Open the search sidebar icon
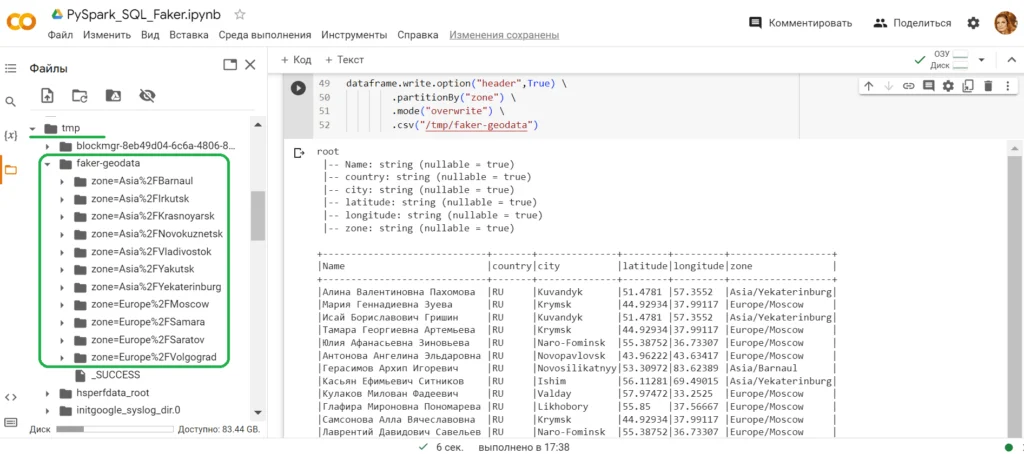This screenshot has width=1024, height=454. (10, 102)
